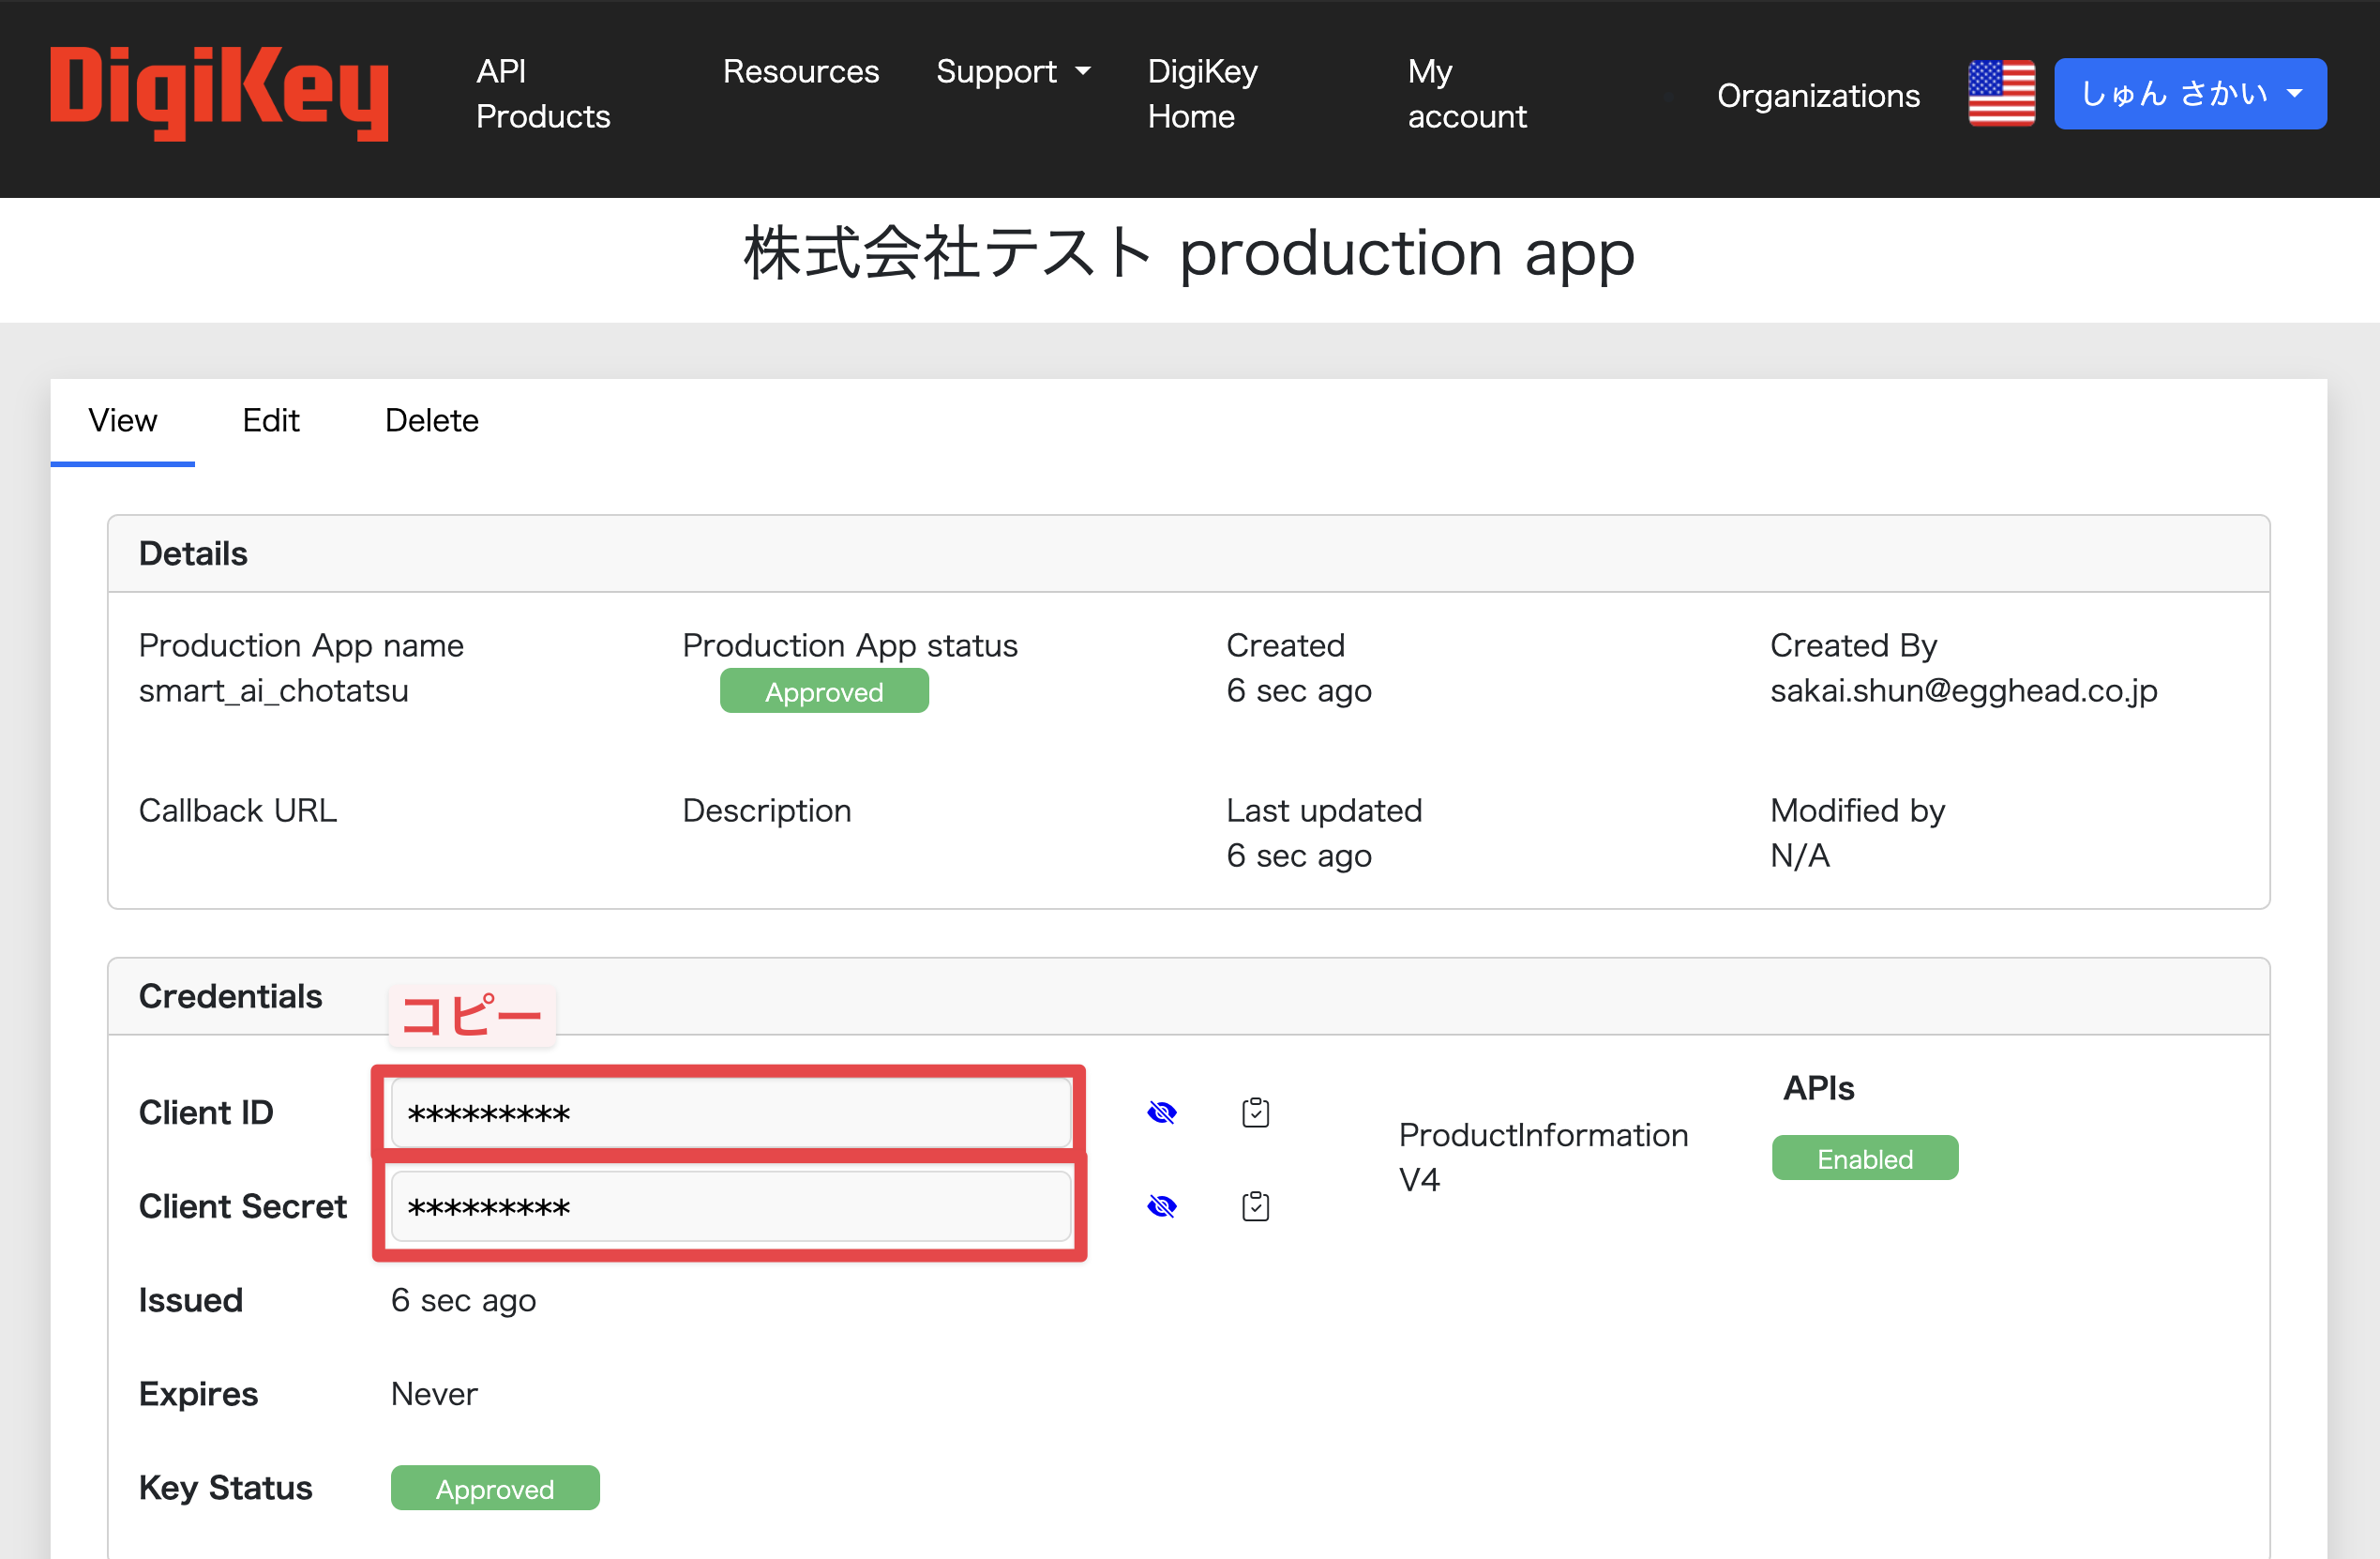This screenshot has width=2380, height=1559.
Task: Go to DigiKey Home link
Action: [x=1202, y=94]
